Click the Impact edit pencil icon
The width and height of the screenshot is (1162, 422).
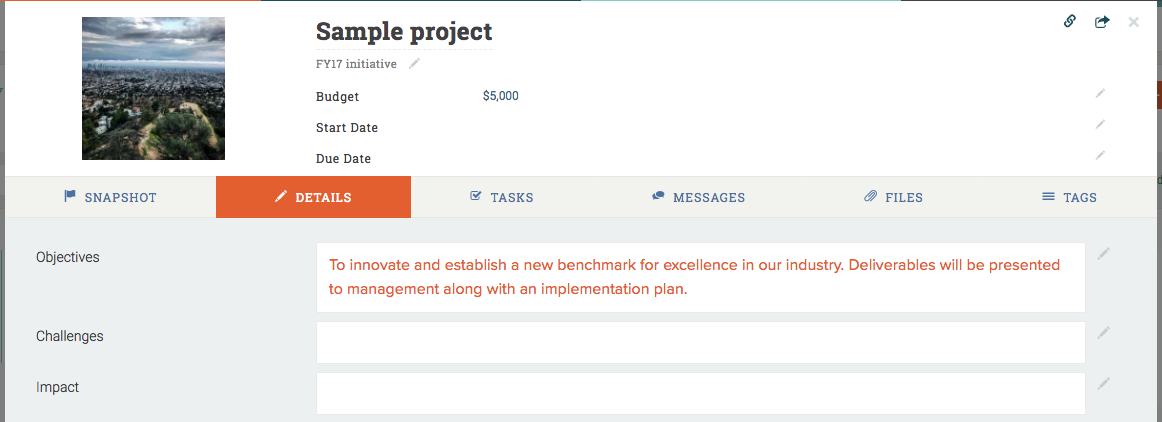coord(1103,384)
